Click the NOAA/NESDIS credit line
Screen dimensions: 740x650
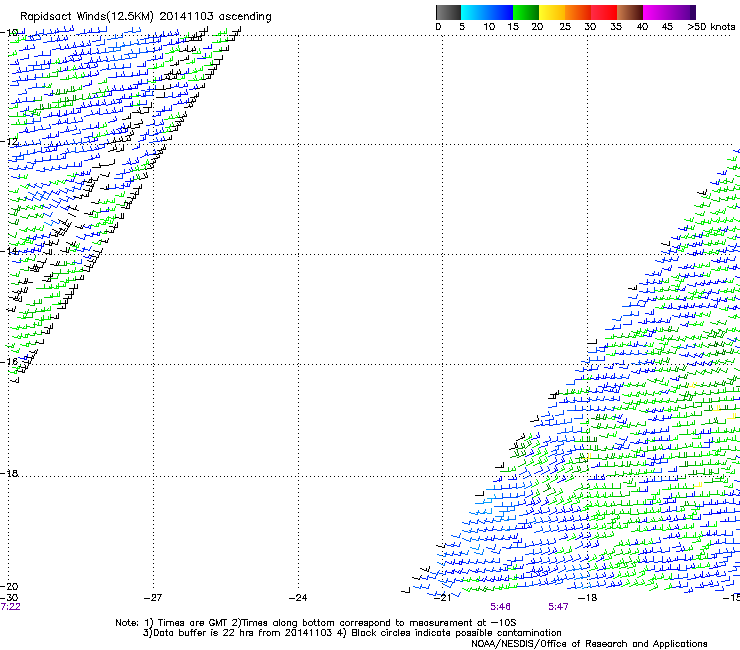[589, 644]
